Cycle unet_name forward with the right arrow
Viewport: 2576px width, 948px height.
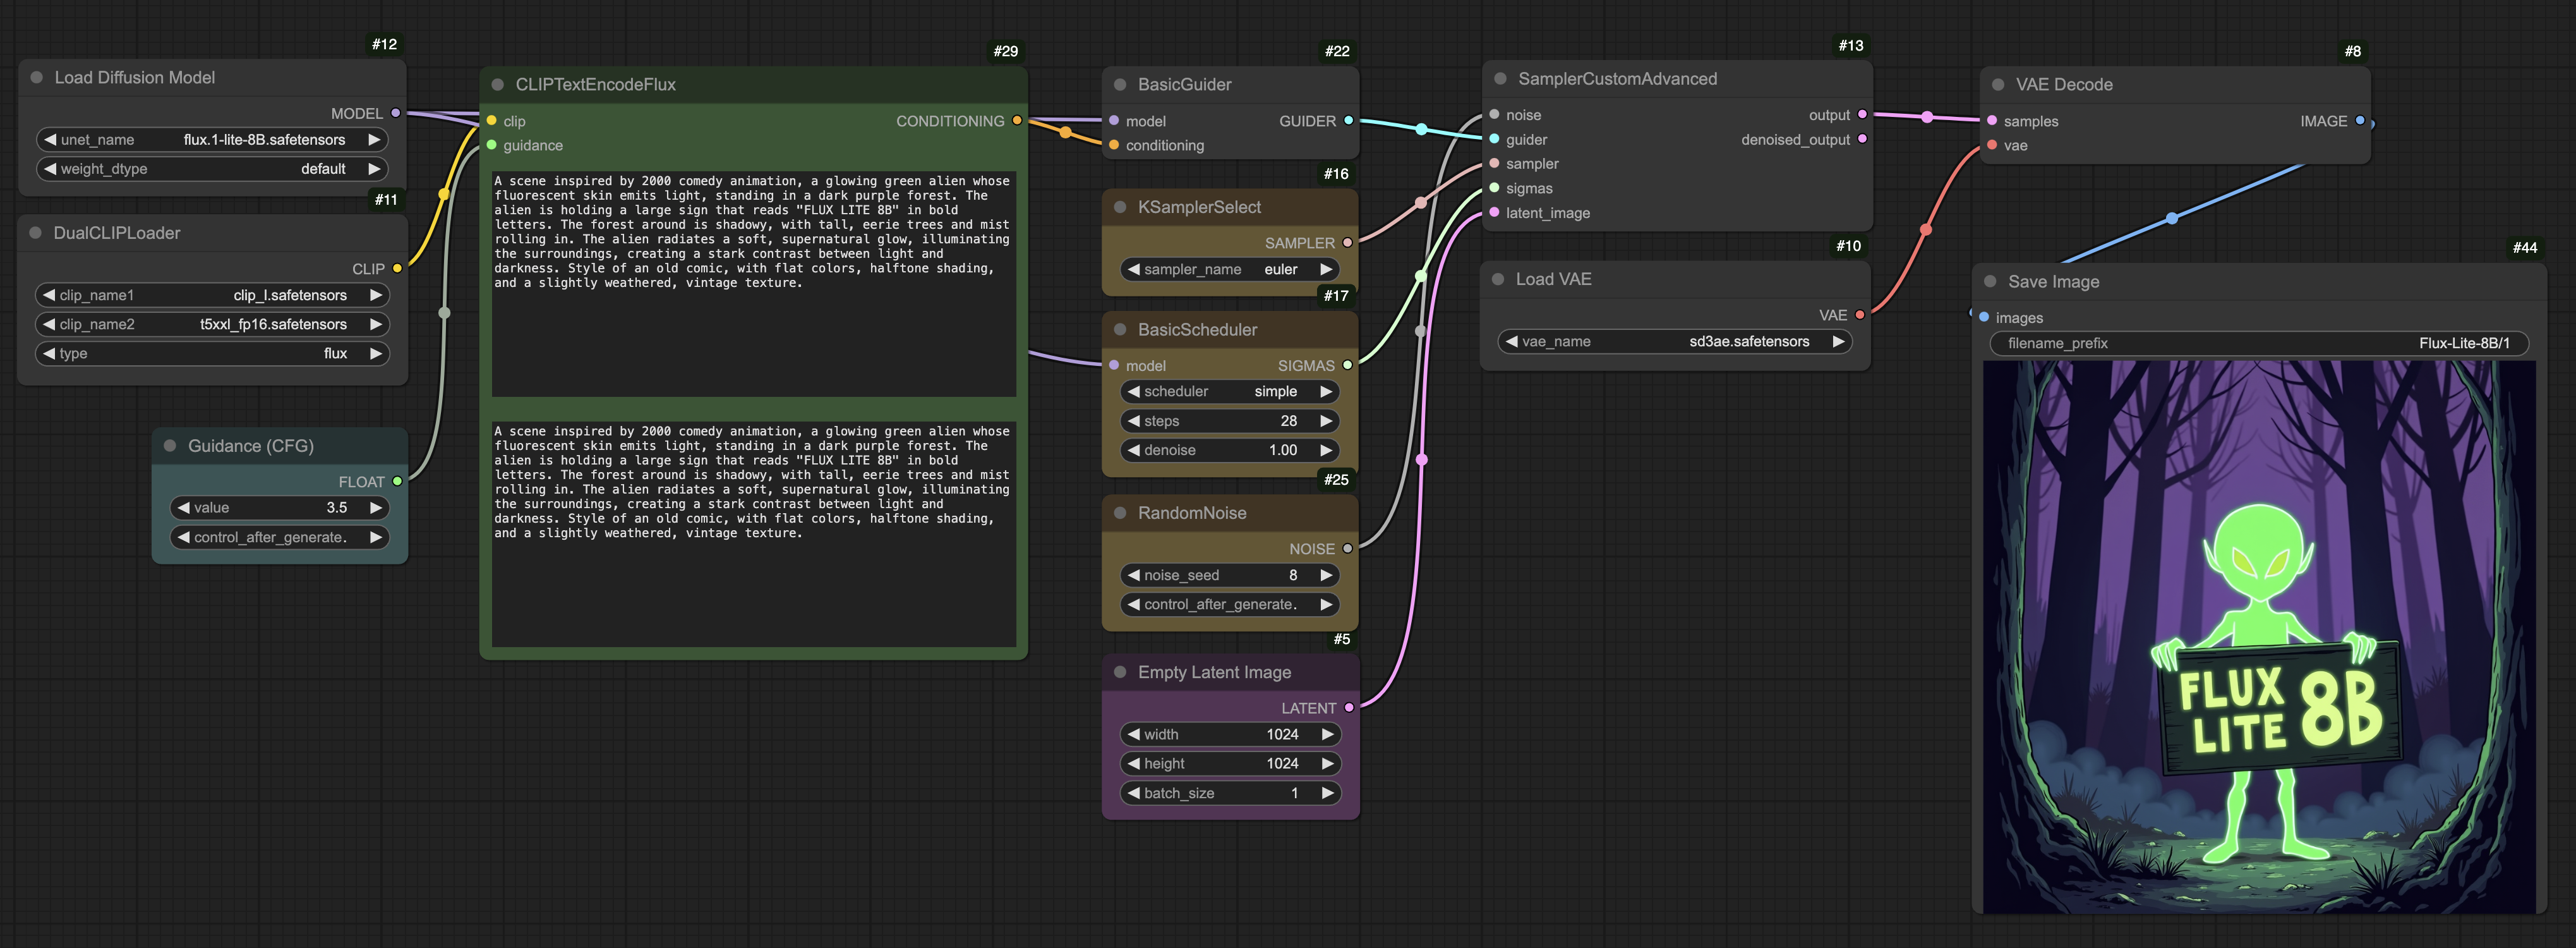[374, 139]
